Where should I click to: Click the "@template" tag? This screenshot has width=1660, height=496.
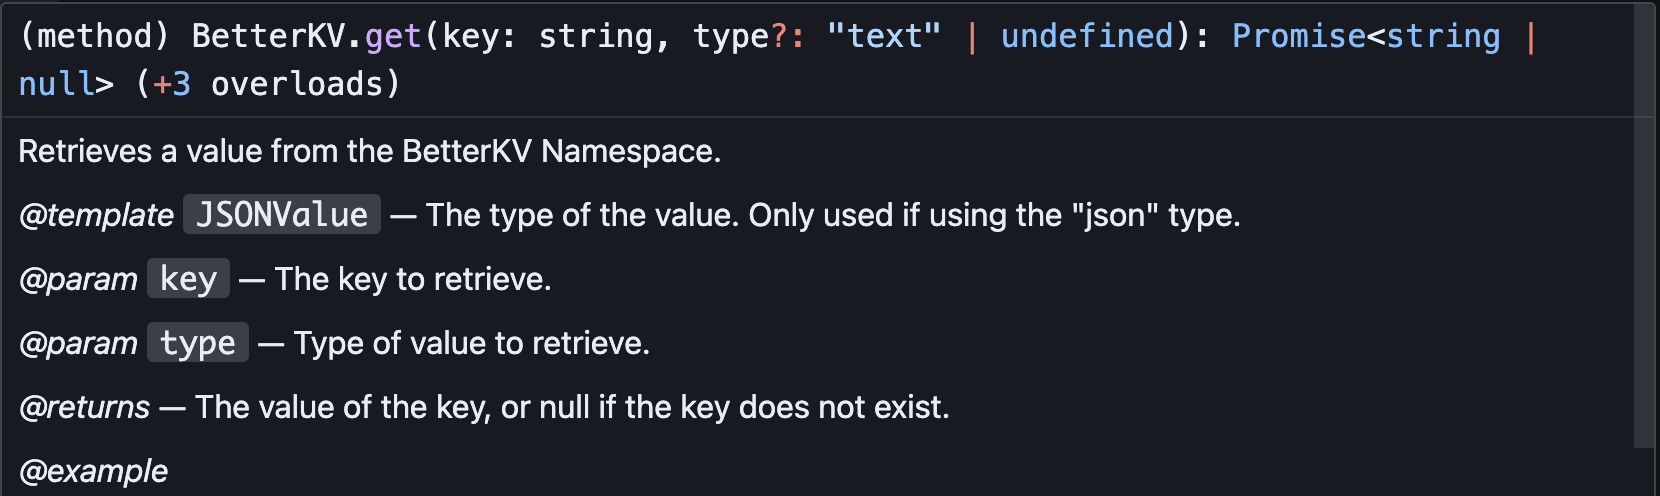pos(96,215)
